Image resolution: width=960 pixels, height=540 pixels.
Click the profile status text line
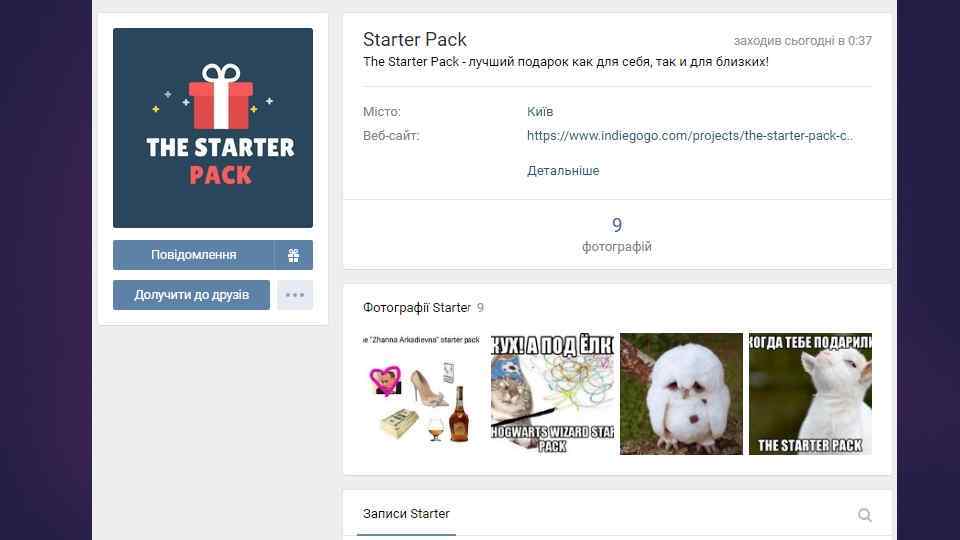point(566,62)
